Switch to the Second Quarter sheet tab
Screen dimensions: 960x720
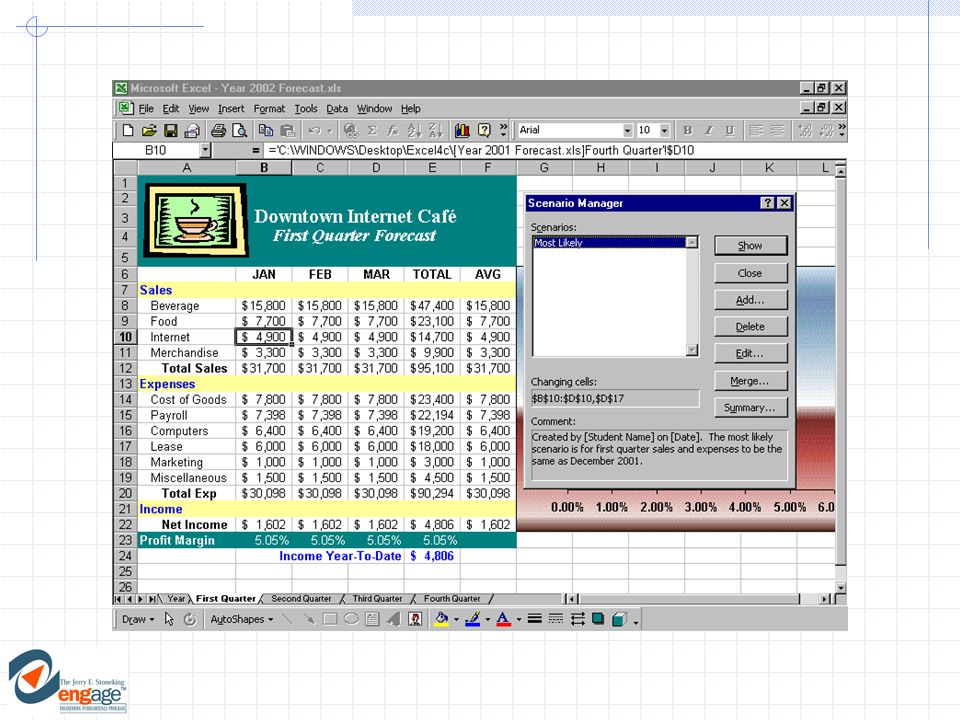(x=301, y=599)
